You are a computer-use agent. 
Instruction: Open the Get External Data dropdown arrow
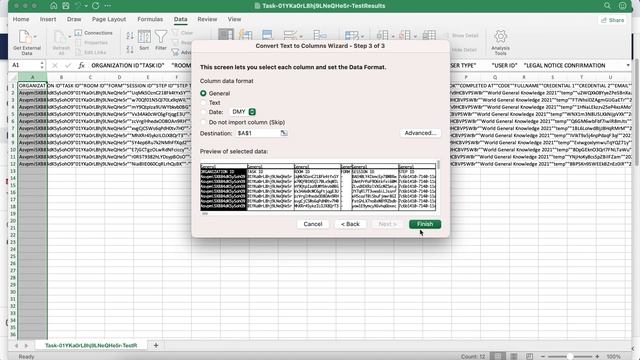coord(35,36)
